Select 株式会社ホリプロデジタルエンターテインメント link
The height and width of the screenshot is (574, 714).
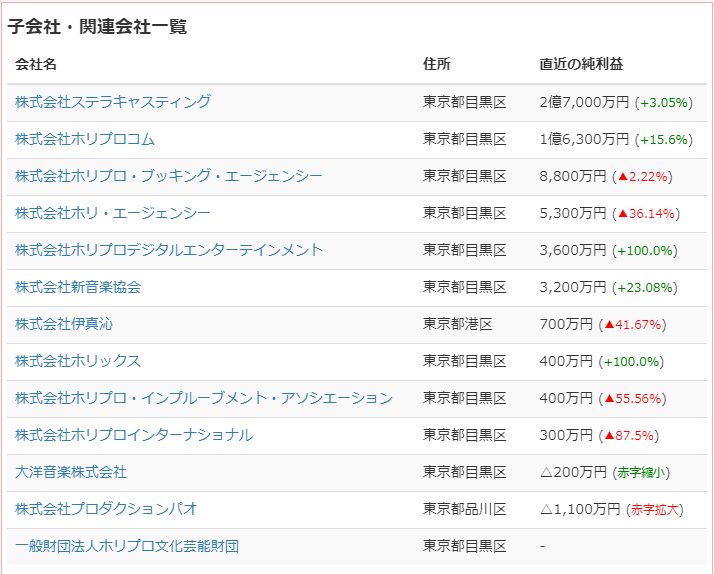169,250
